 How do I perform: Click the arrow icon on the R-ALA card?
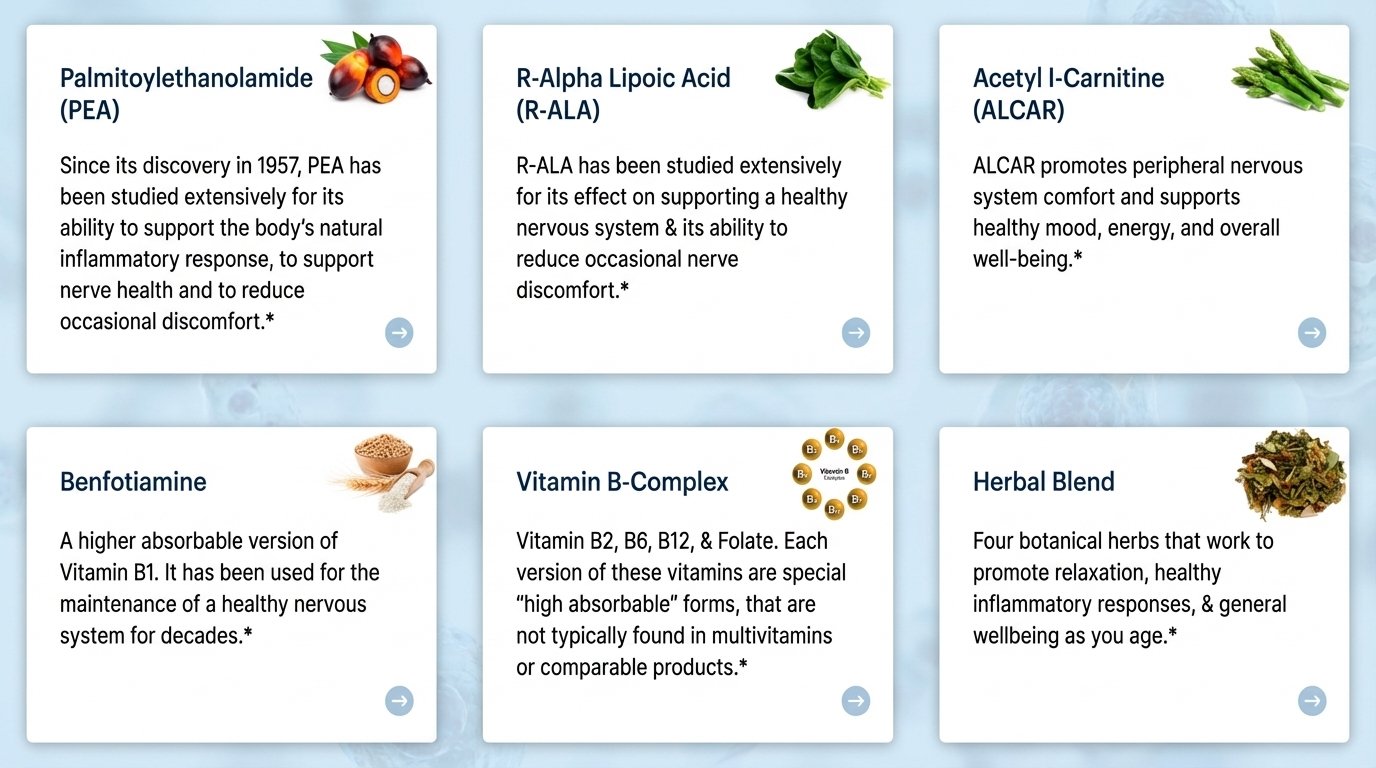click(x=856, y=332)
